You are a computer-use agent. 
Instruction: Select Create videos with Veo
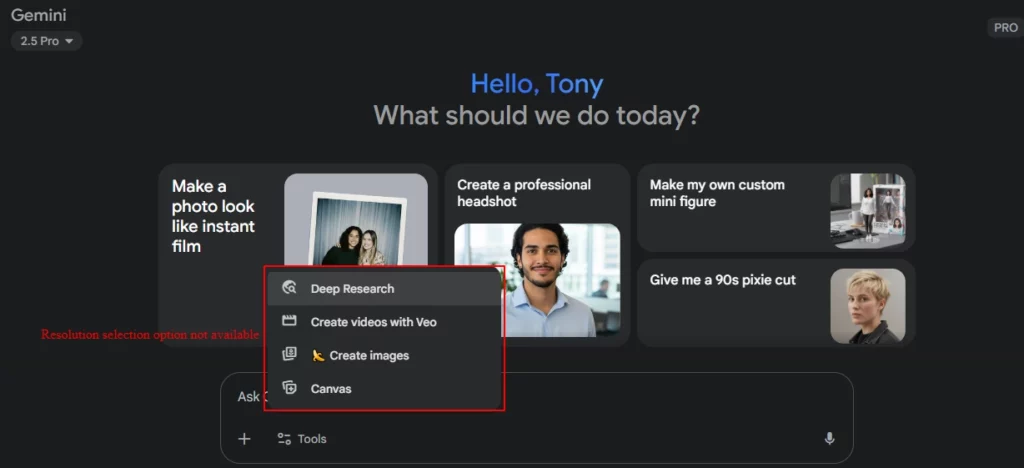pos(384,322)
